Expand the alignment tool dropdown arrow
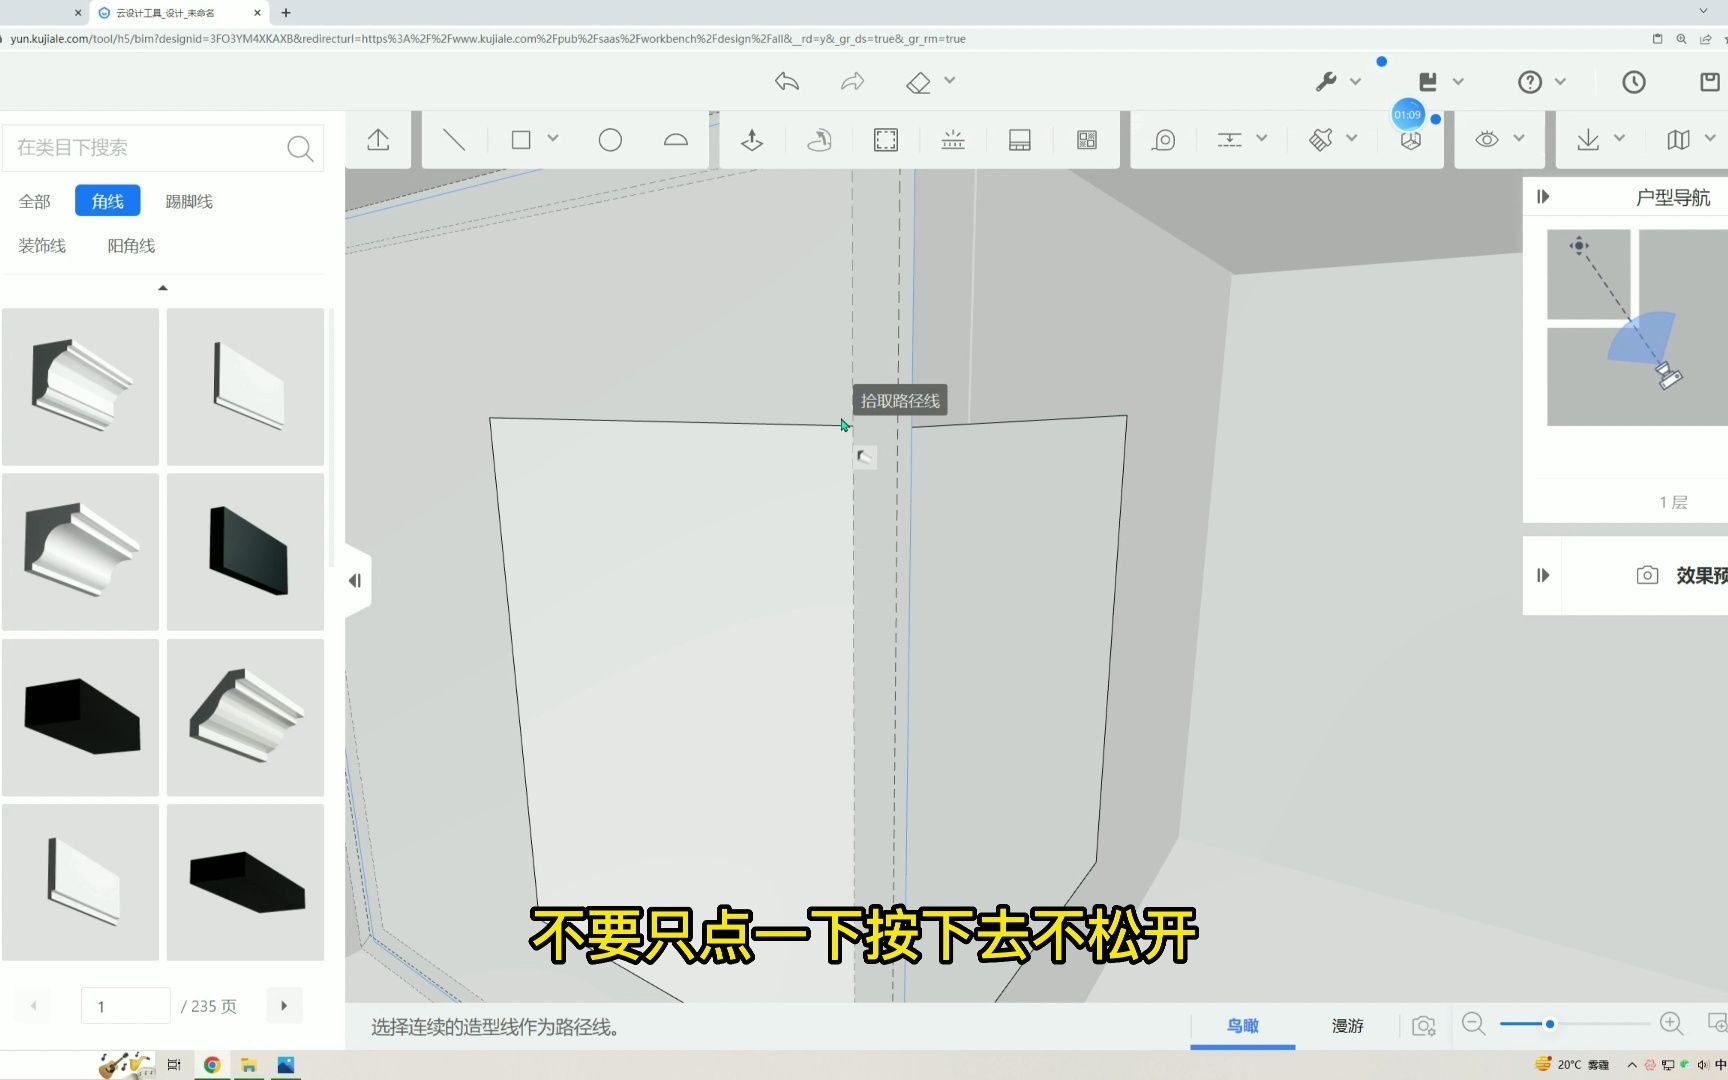The height and width of the screenshot is (1080, 1728). point(1262,139)
